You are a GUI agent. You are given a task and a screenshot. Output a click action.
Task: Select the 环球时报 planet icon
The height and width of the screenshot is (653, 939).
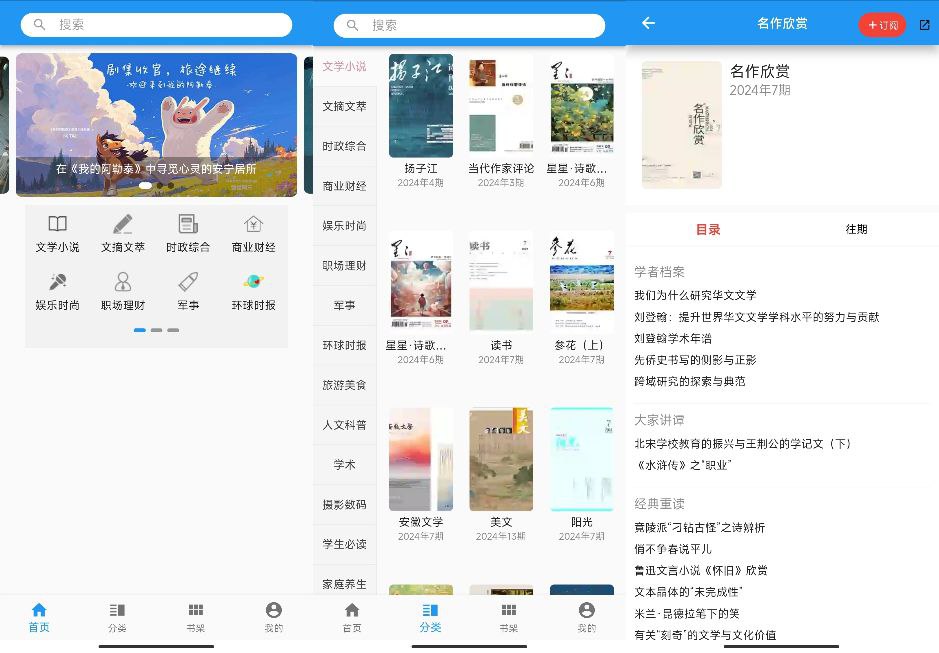(253, 282)
